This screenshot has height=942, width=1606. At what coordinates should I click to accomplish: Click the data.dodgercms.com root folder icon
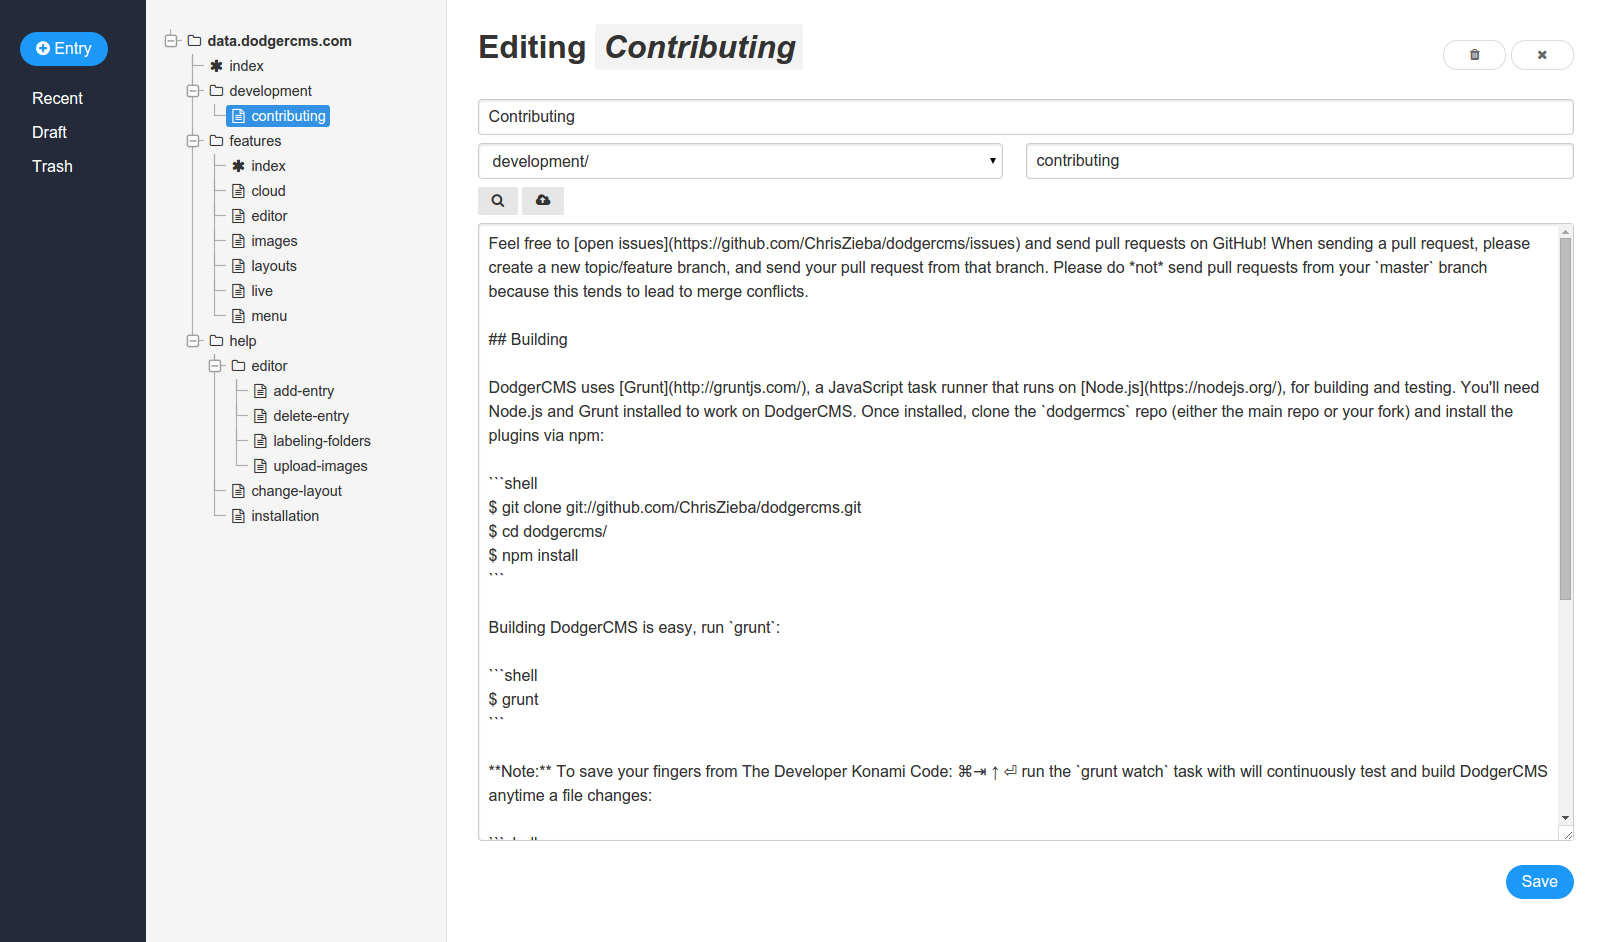pyautogui.click(x=194, y=41)
